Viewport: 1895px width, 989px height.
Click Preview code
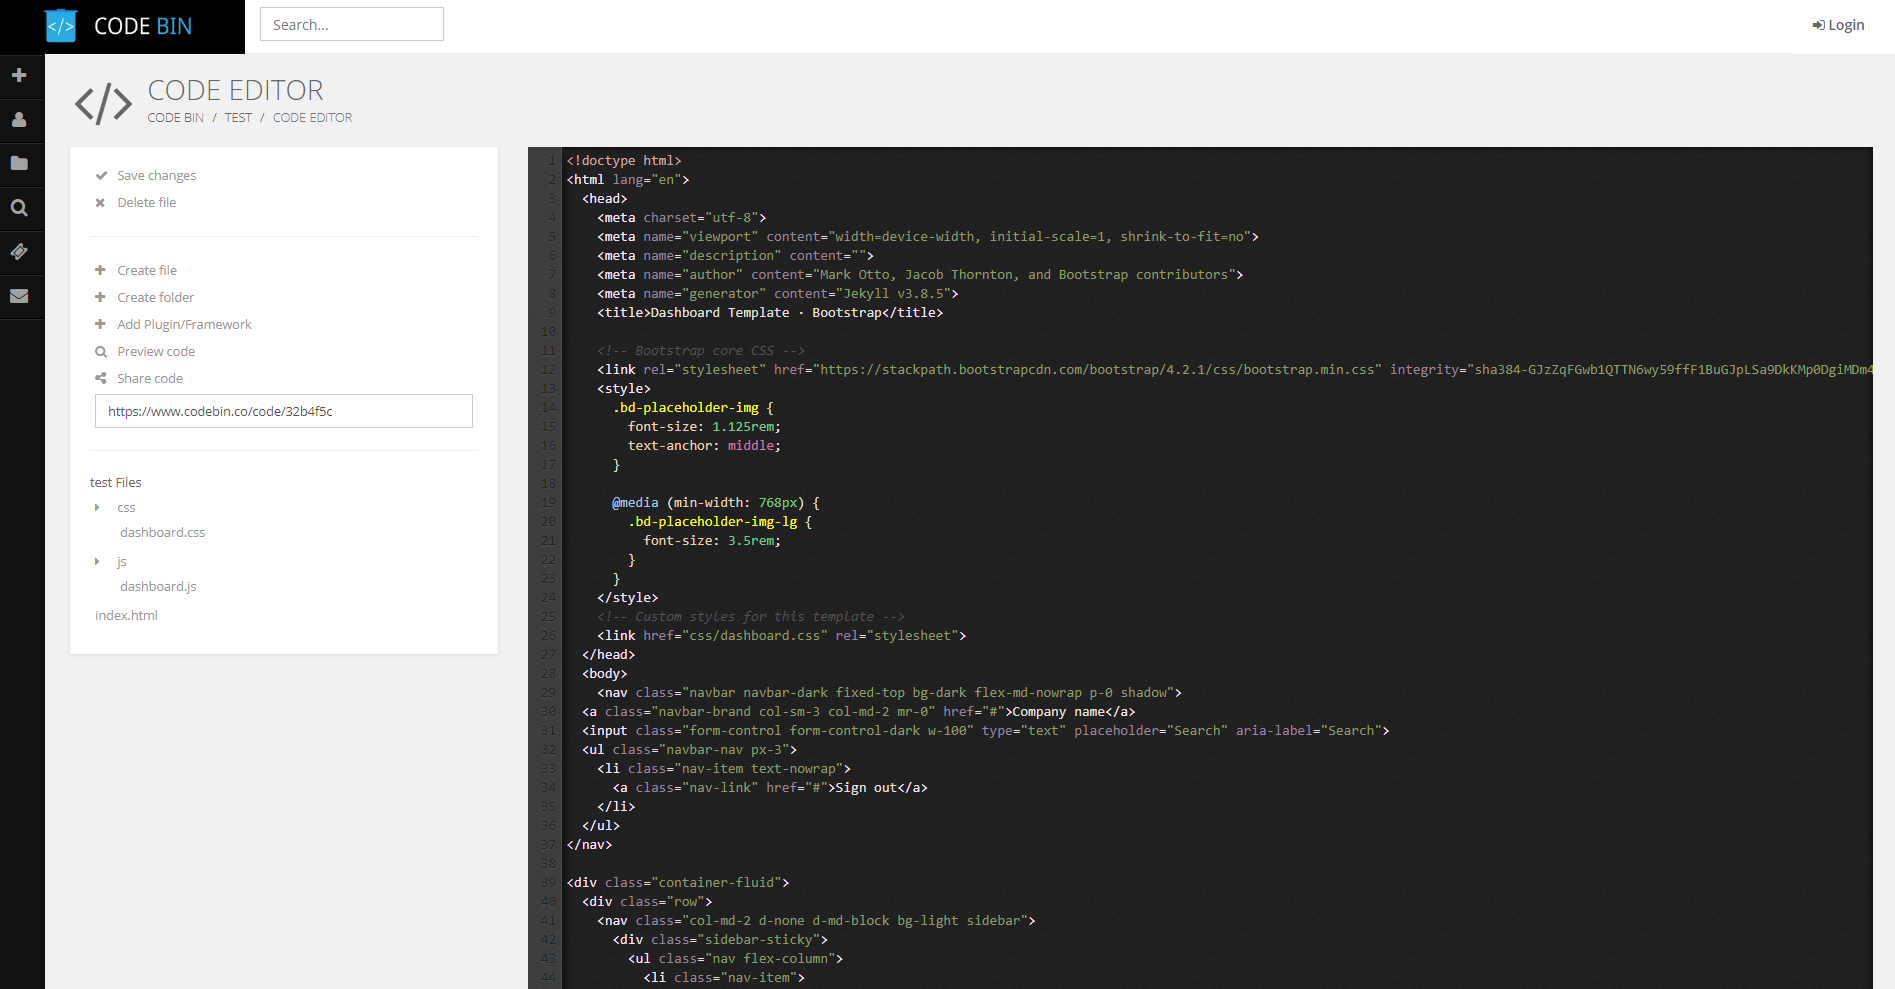click(156, 351)
